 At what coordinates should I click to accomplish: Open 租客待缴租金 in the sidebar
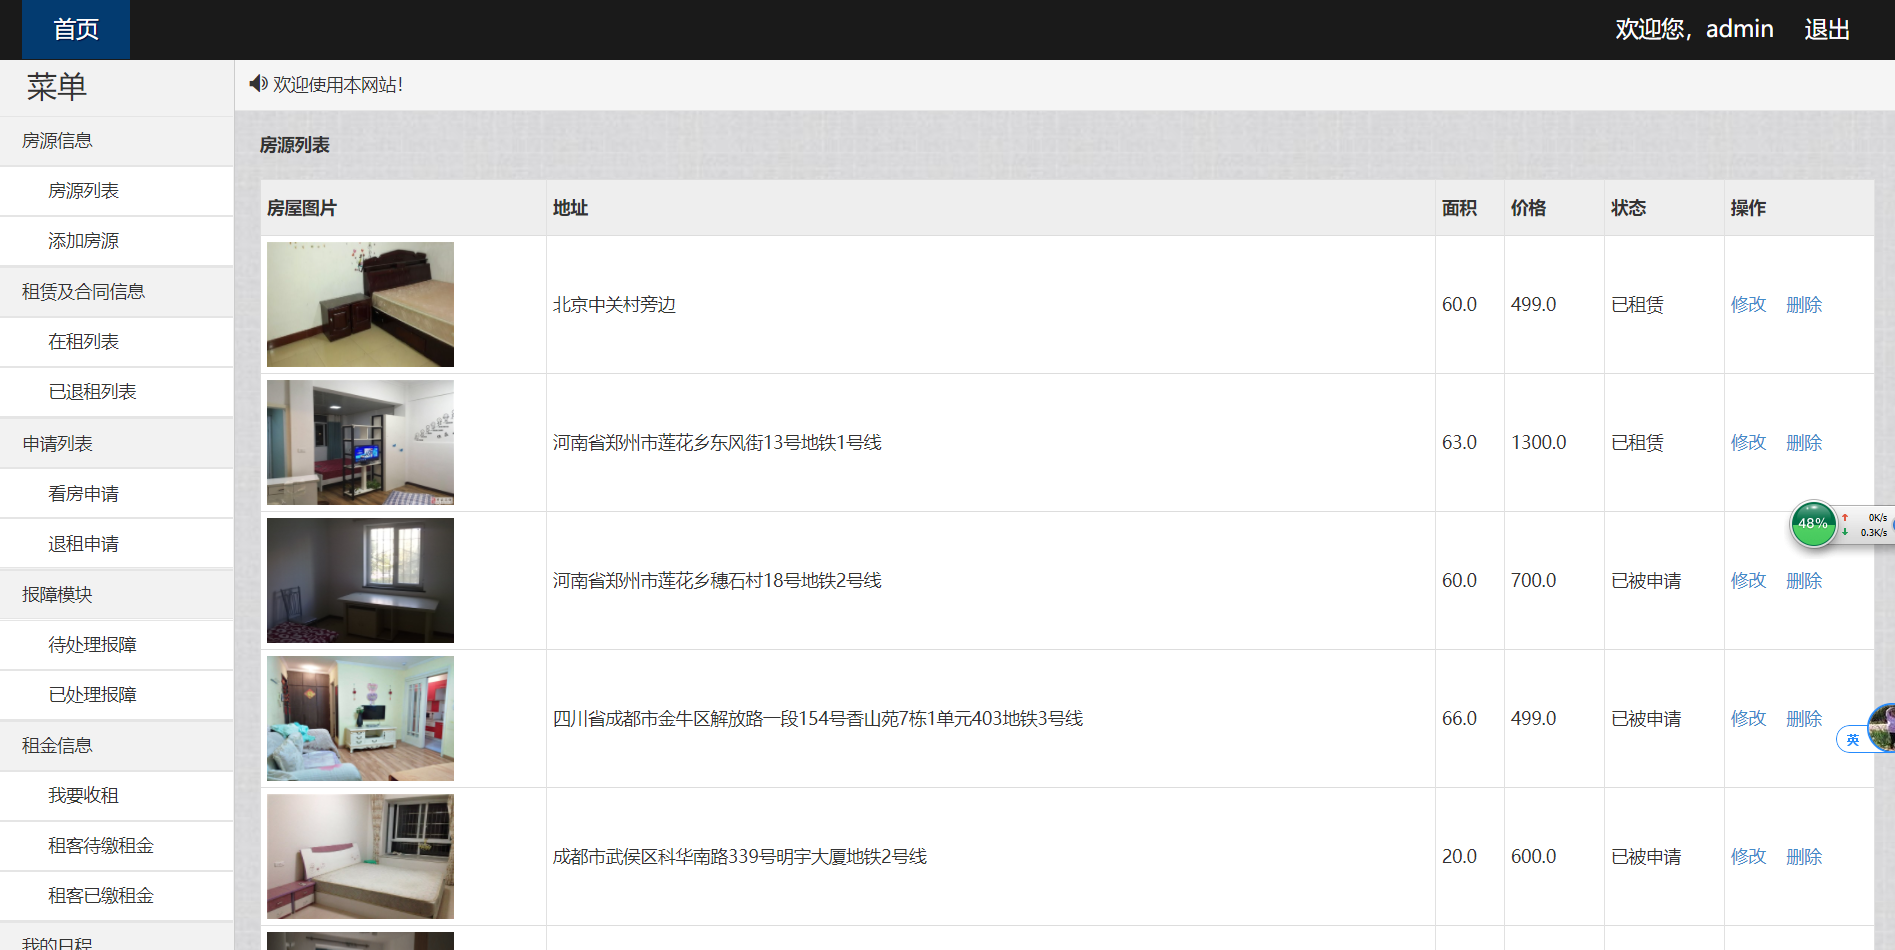click(x=117, y=846)
